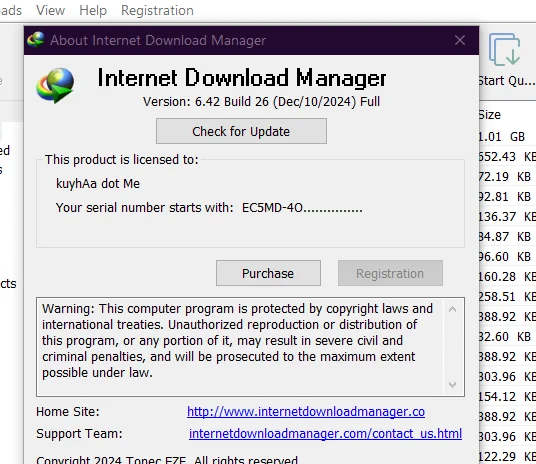The image size is (536, 464).
Task: Select the 84.87 KB download row
Action: point(507,237)
